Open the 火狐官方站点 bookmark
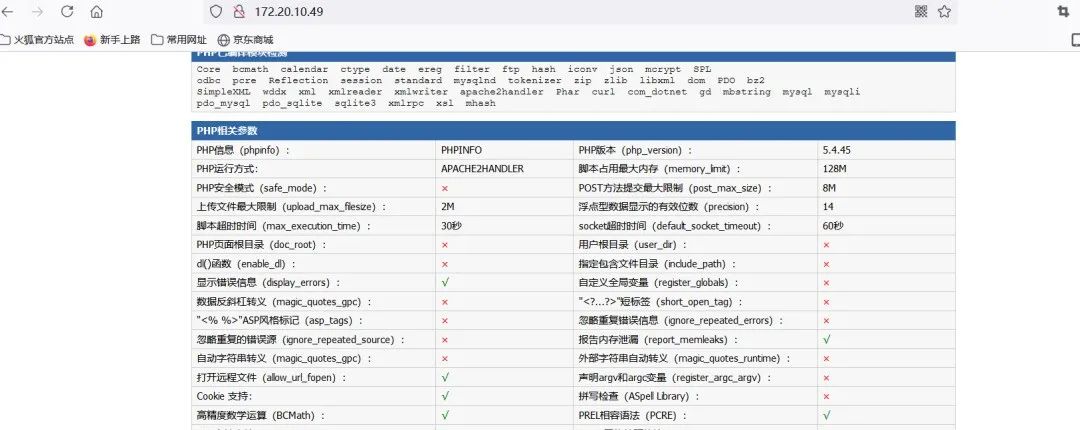The image size is (1080, 430). [x=37, y=40]
